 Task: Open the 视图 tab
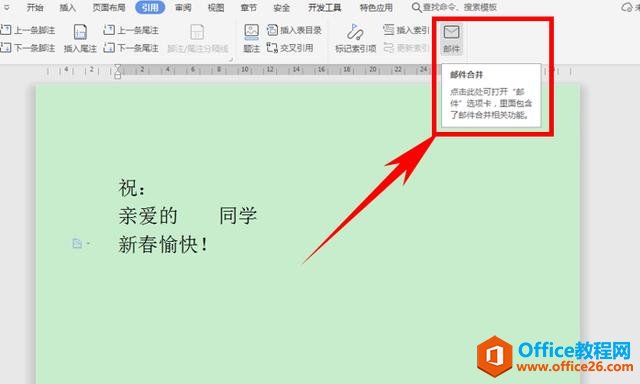click(216, 7)
